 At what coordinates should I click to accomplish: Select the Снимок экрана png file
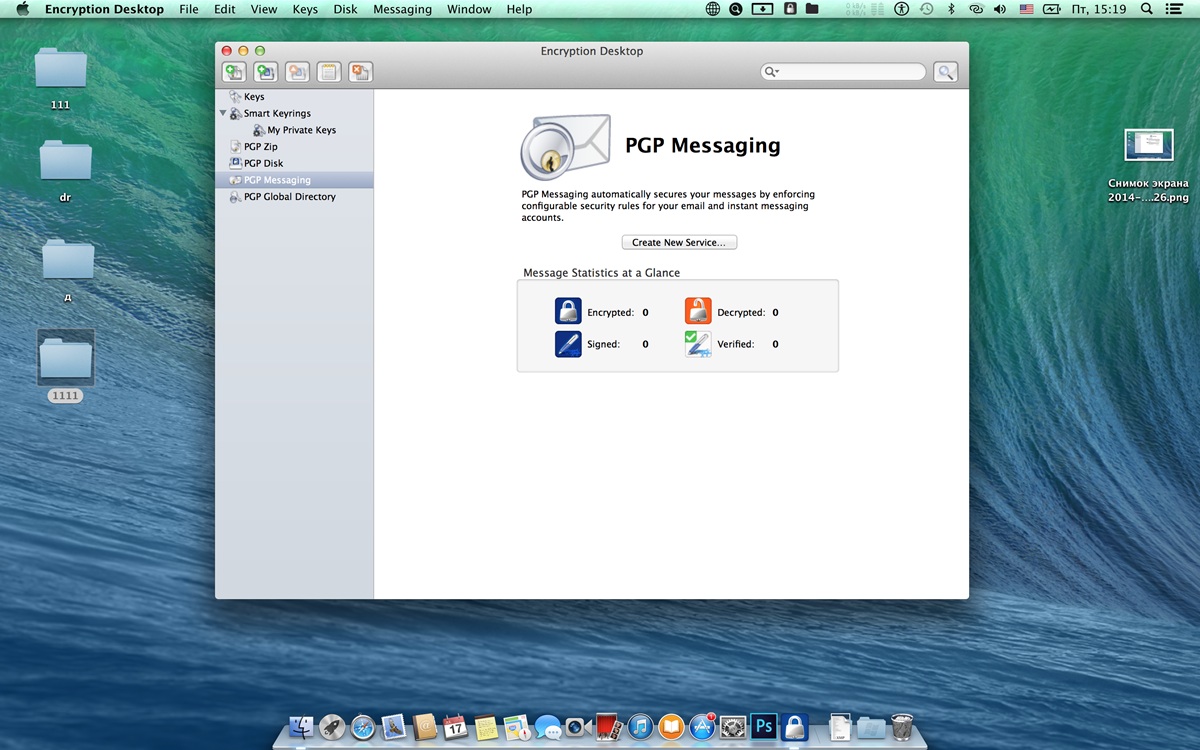point(1148,145)
